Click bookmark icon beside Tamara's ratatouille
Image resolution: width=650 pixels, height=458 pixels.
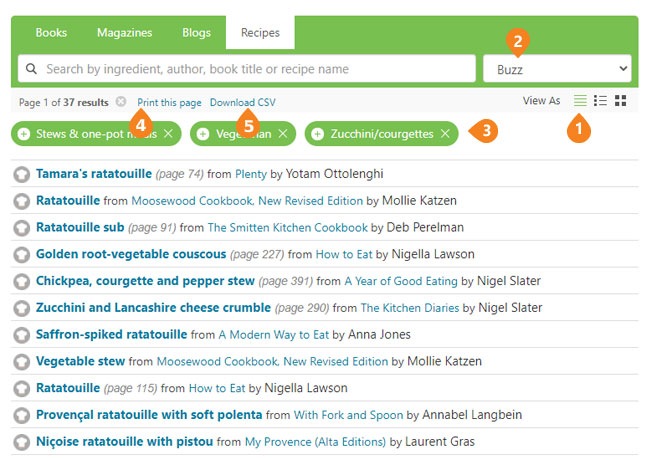pyautogui.click(x=22, y=174)
